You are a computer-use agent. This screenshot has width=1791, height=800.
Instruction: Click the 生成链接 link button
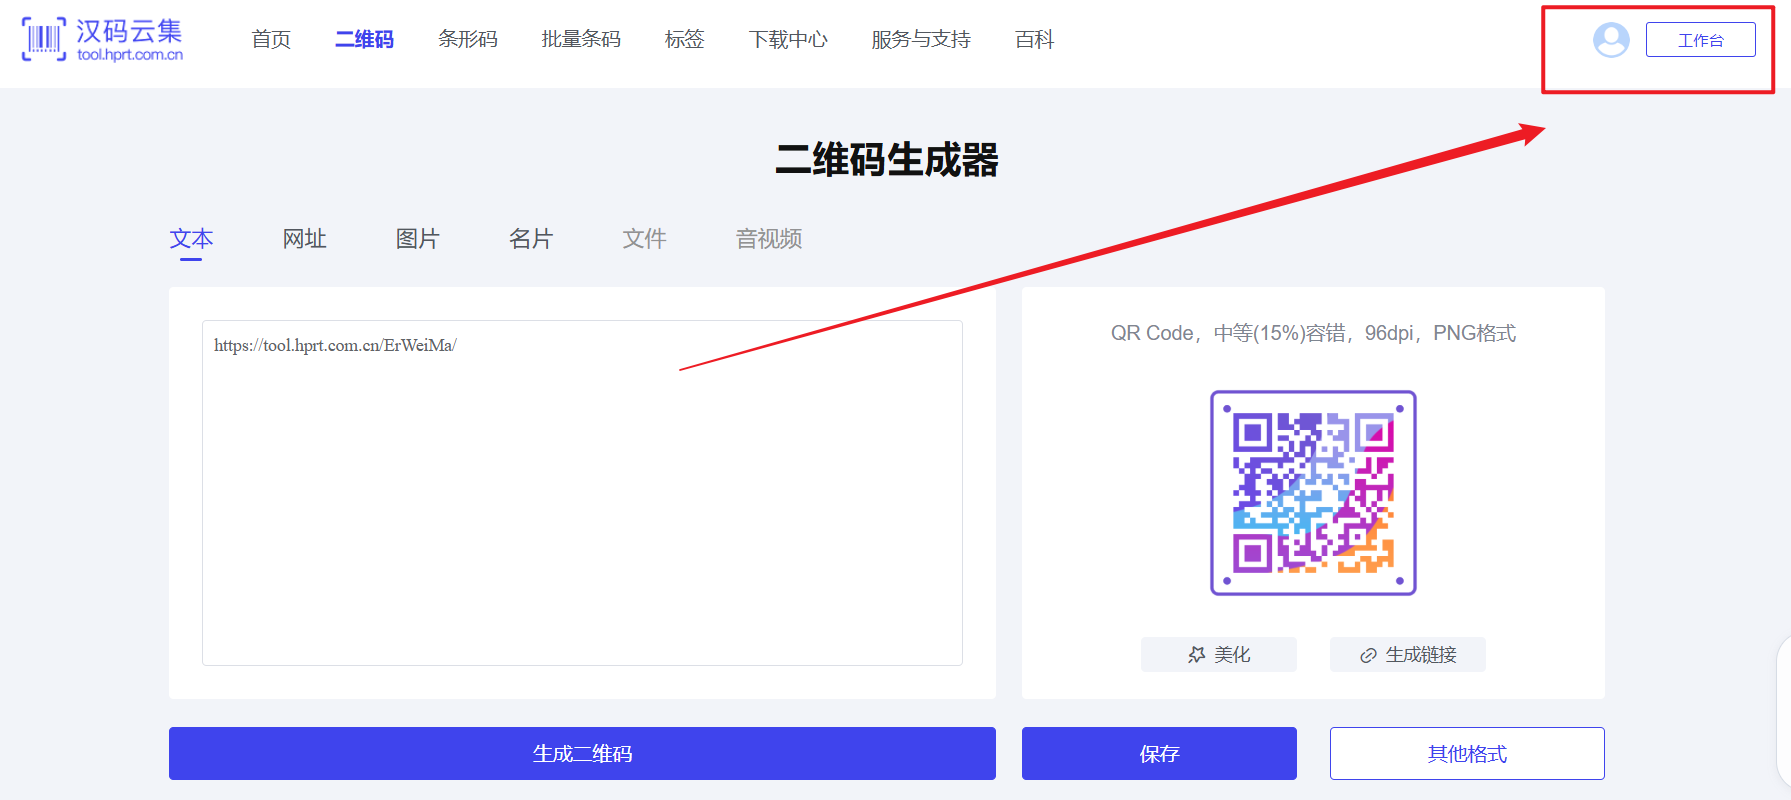point(1408,655)
